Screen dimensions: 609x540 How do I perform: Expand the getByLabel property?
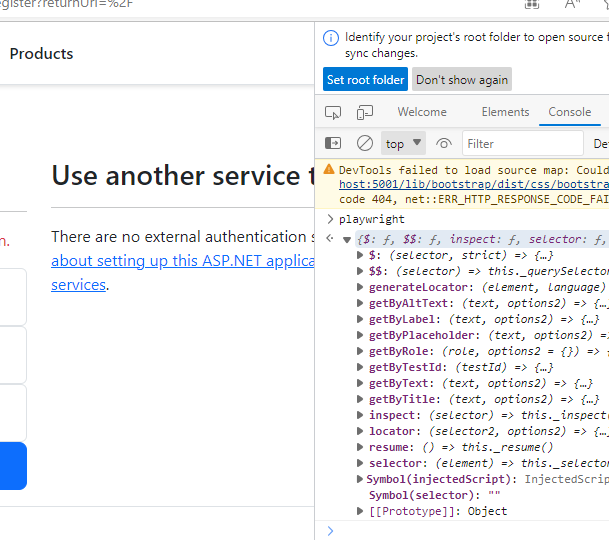click(x=360, y=319)
